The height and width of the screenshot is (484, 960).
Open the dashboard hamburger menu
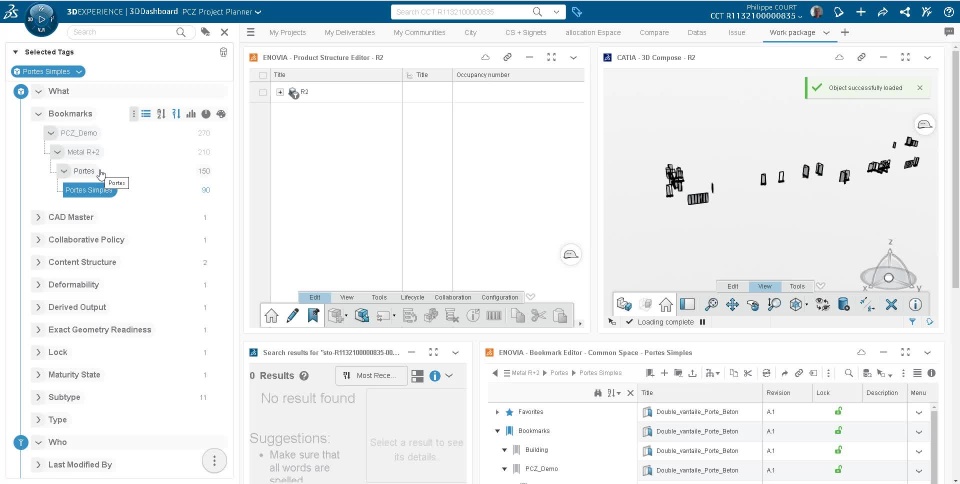tap(250, 32)
